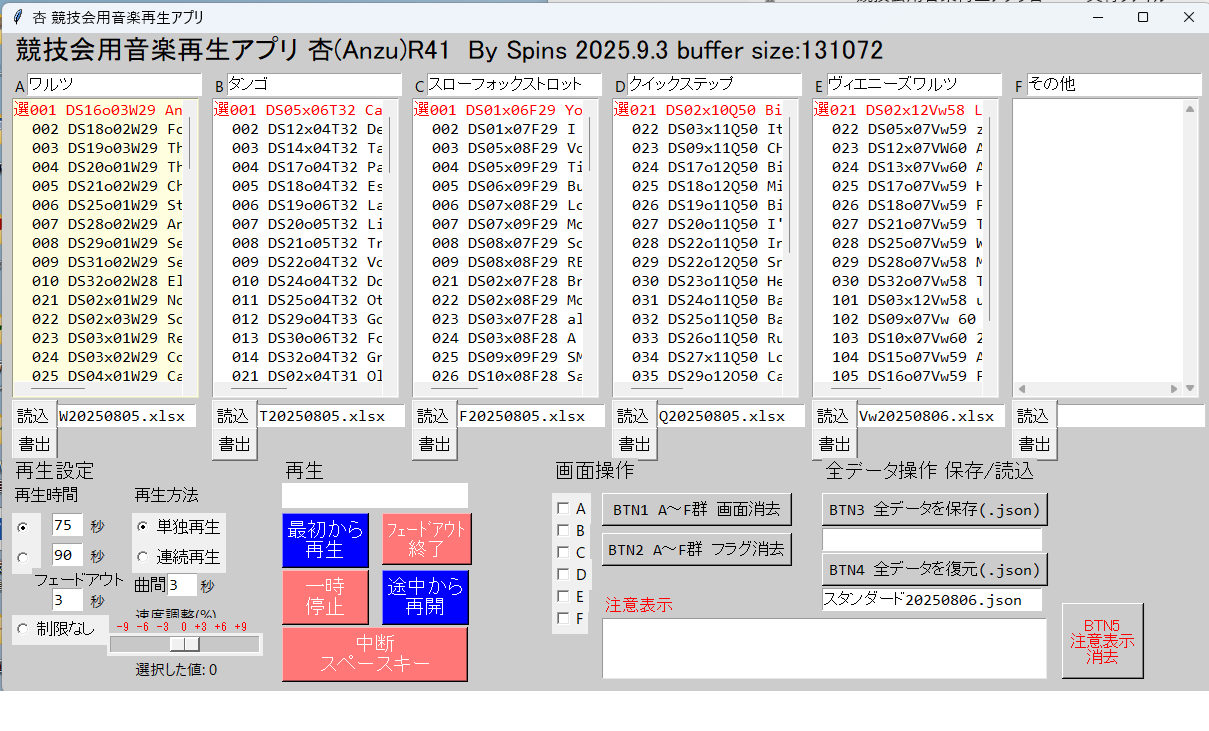This screenshot has height=731, width=1209.
Task: Select the 単独再生 radio button
Action: coord(143,527)
